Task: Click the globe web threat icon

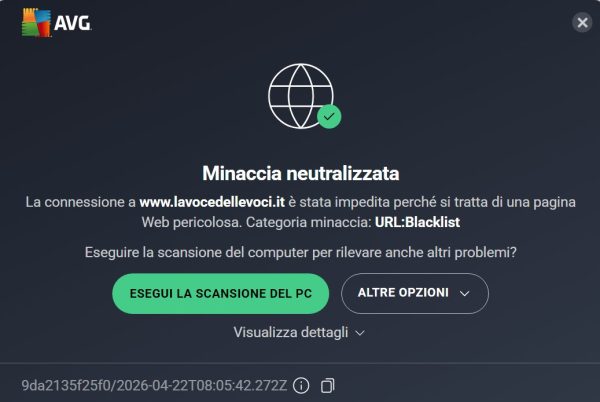Action: [x=301, y=96]
